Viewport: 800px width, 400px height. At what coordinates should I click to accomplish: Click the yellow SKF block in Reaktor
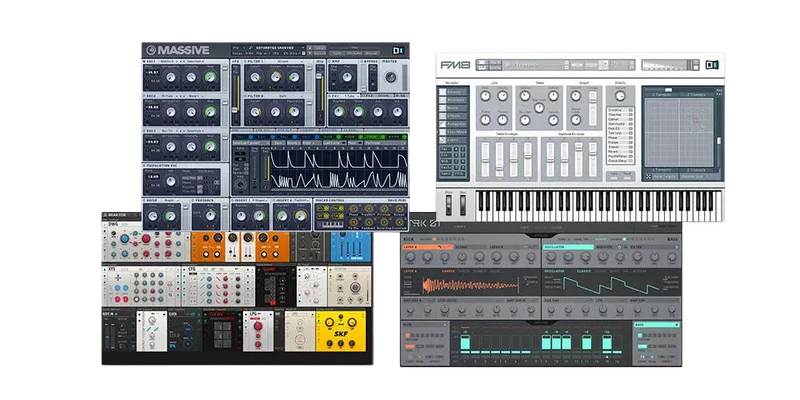(x=341, y=331)
